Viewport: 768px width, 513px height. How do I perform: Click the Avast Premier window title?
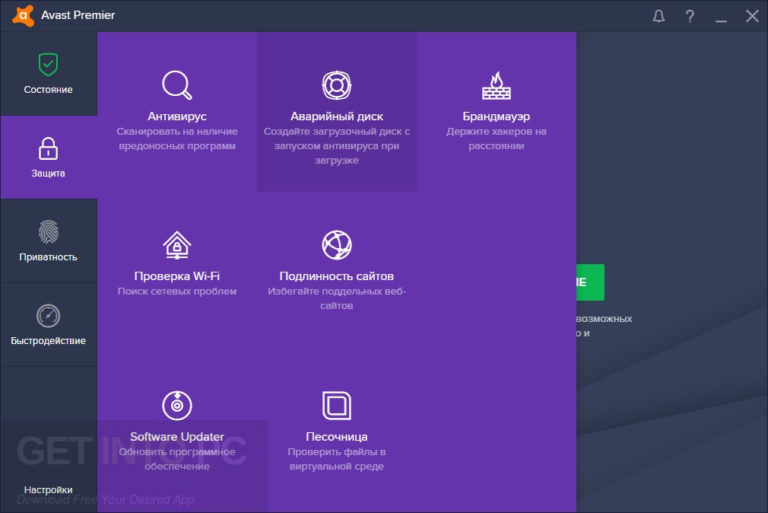[78, 15]
